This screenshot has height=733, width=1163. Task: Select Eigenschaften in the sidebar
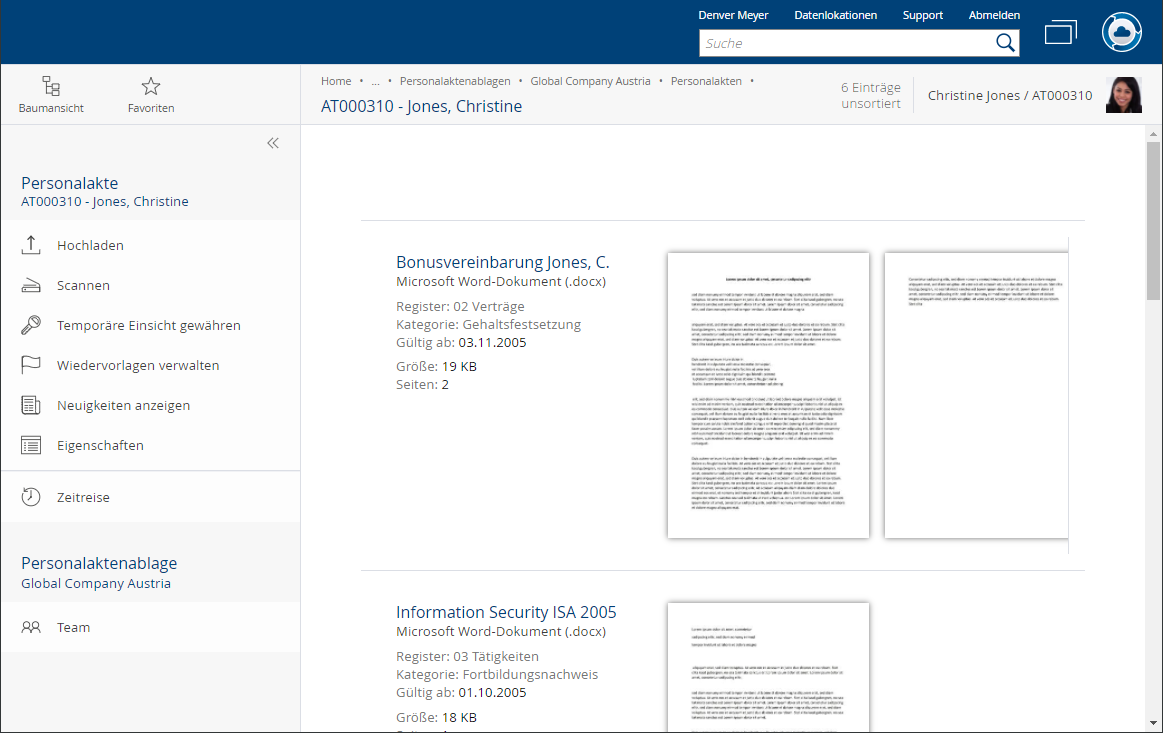(x=100, y=445)
